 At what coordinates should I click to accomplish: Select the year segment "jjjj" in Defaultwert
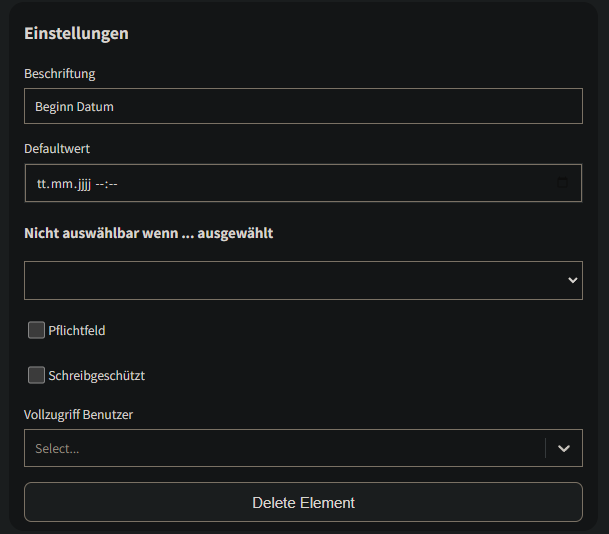(x=84, y=183)
